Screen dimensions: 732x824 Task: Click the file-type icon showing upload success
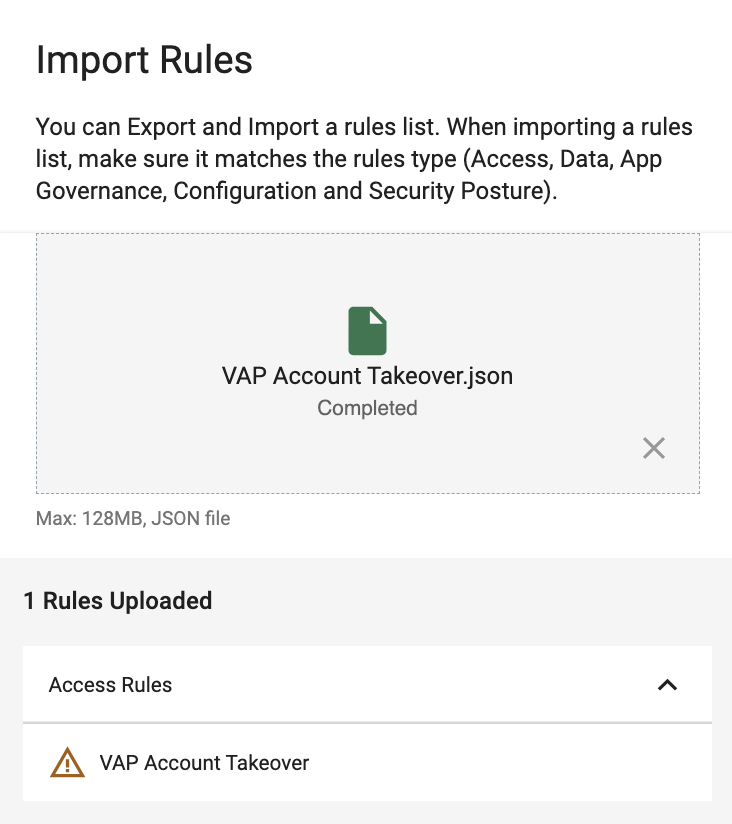coord(367,330)
